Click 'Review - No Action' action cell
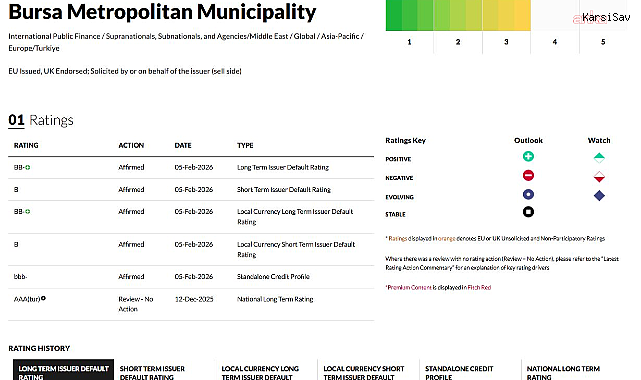 136,304
